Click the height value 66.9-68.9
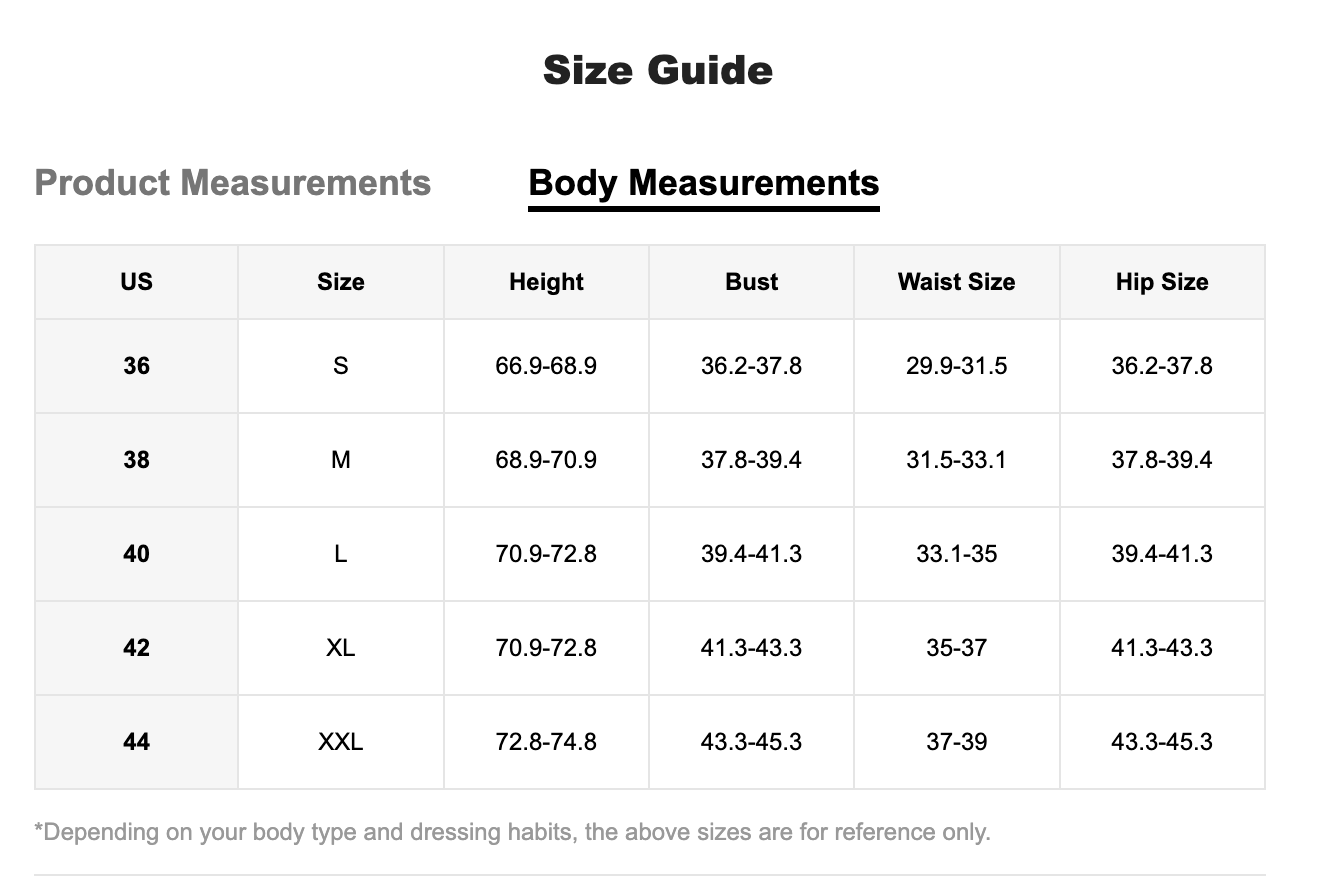 point(546,366)
